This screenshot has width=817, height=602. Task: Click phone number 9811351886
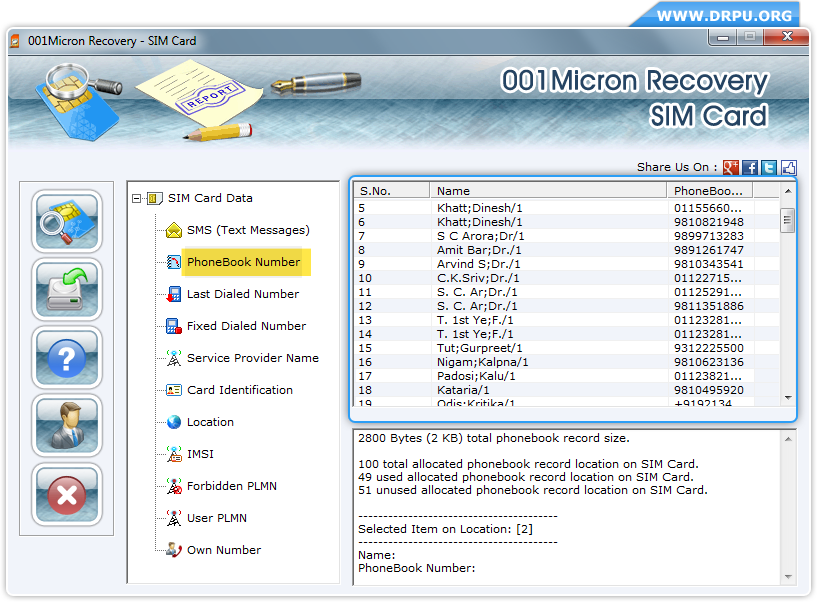coord(709,306)
